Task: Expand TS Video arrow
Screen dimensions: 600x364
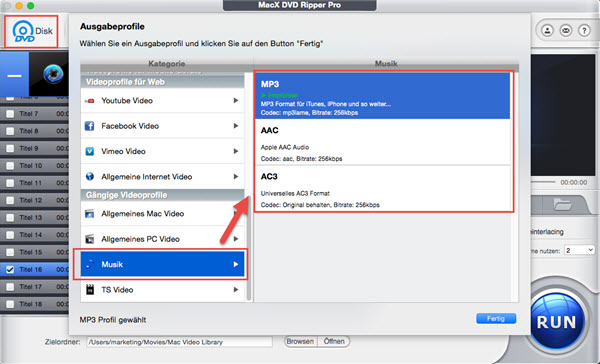Action: tap(236, 289)
